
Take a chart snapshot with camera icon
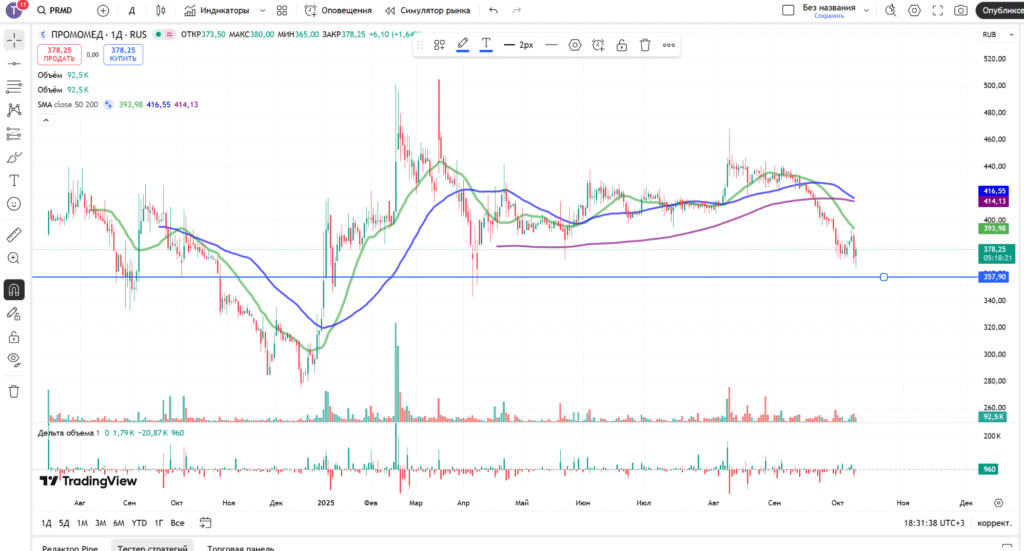(x=961, y=10)
